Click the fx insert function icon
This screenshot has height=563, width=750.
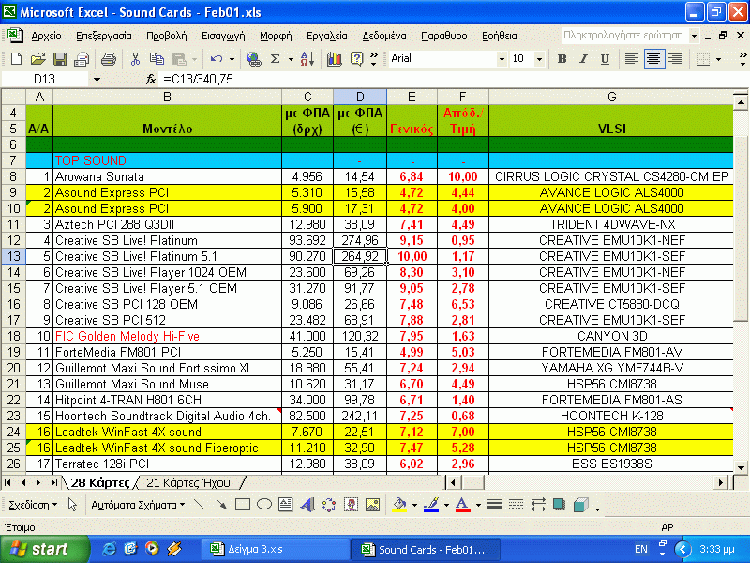(x=151, y=79)
